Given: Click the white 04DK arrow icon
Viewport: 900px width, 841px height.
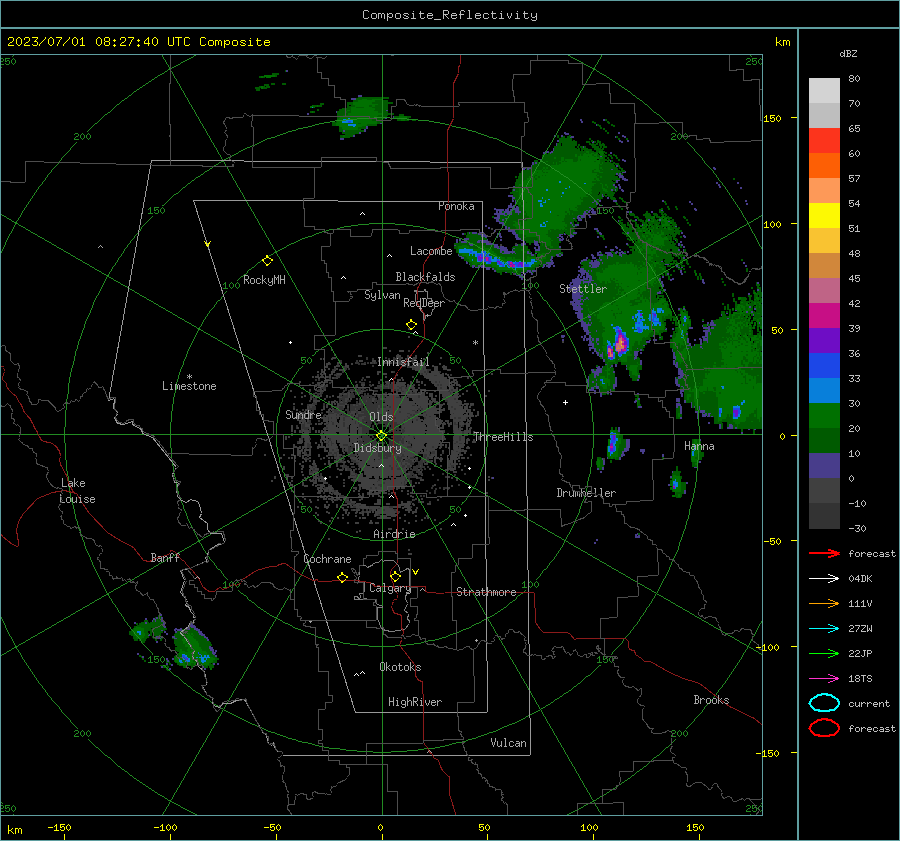Looking at the screenshot, I should (x=824, y=578).
